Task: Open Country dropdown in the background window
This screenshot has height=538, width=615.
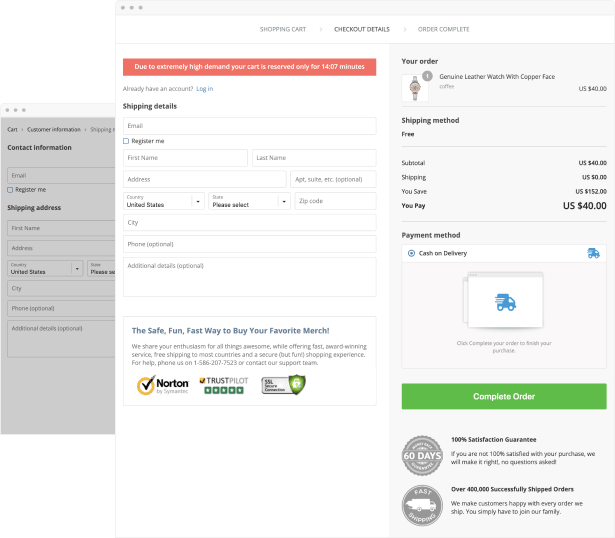Action: click(45, 268)
